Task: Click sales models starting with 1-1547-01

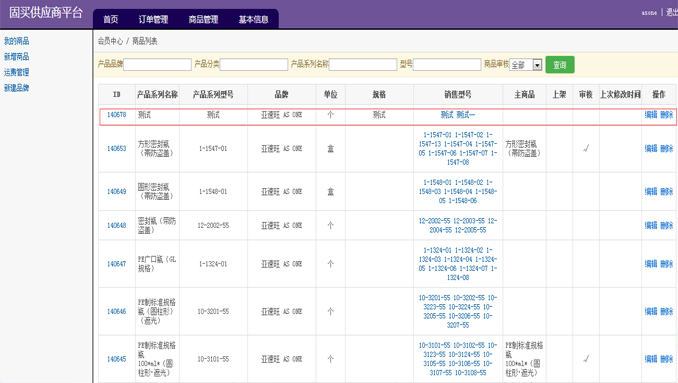Action: point(457,148)
